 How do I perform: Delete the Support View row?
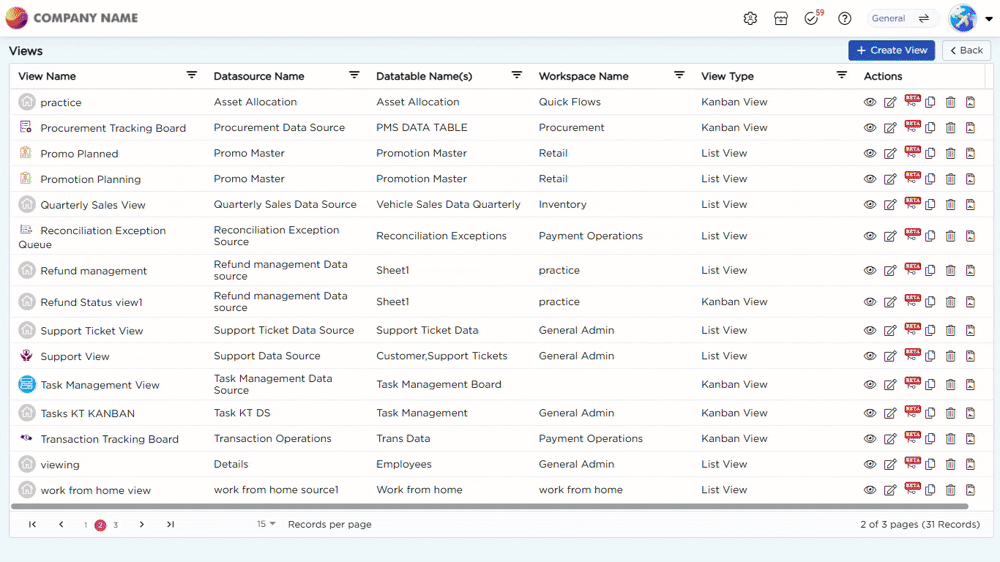coord(950,356)
